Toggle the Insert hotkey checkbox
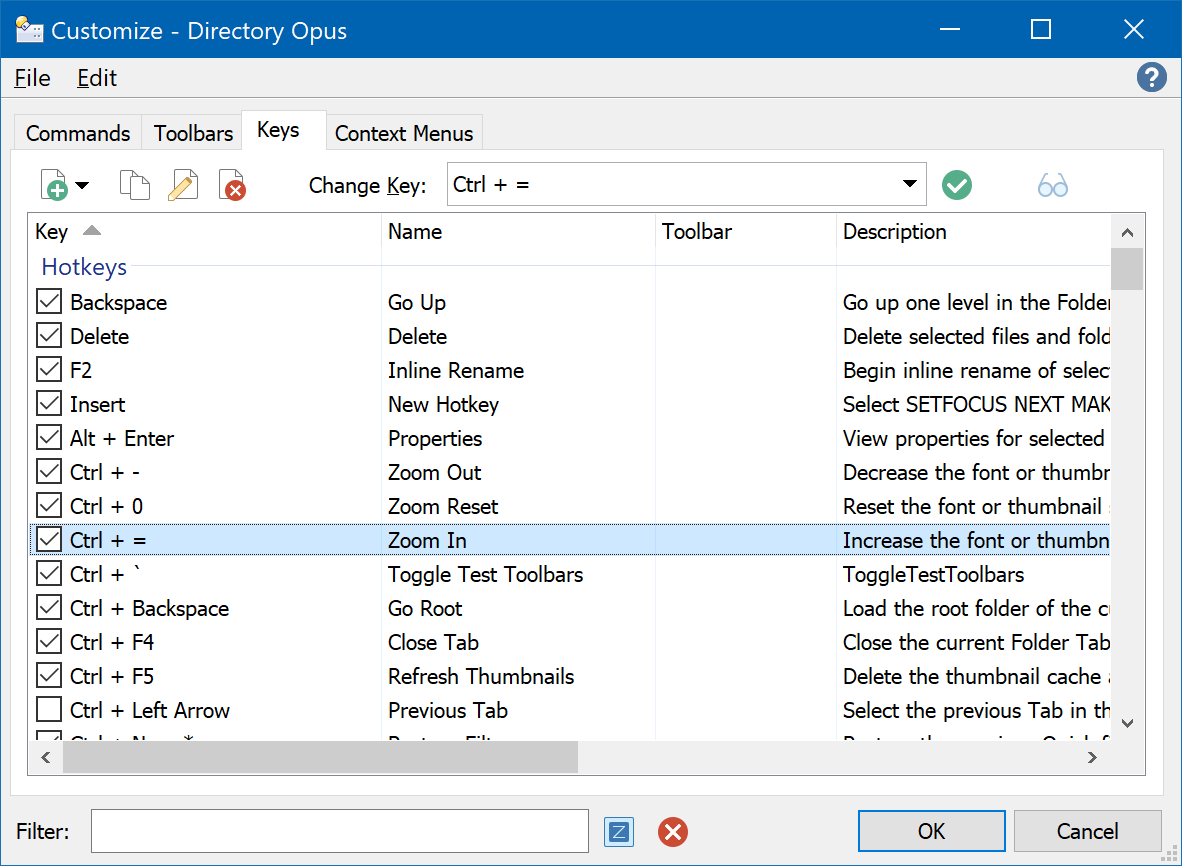 pos(49,403)
